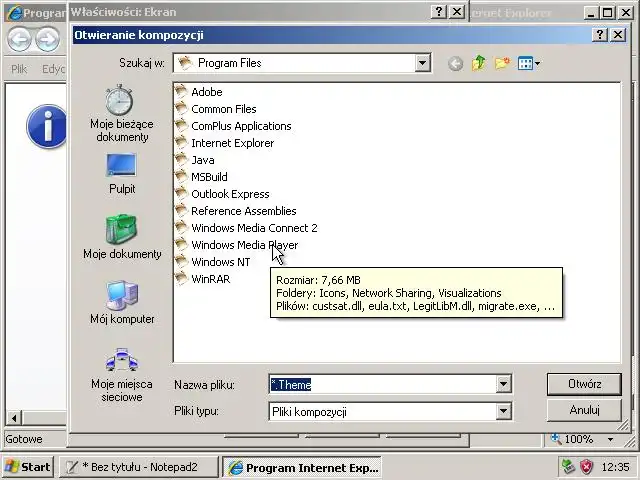Select the Windows NT folder icon

point(181,261)
